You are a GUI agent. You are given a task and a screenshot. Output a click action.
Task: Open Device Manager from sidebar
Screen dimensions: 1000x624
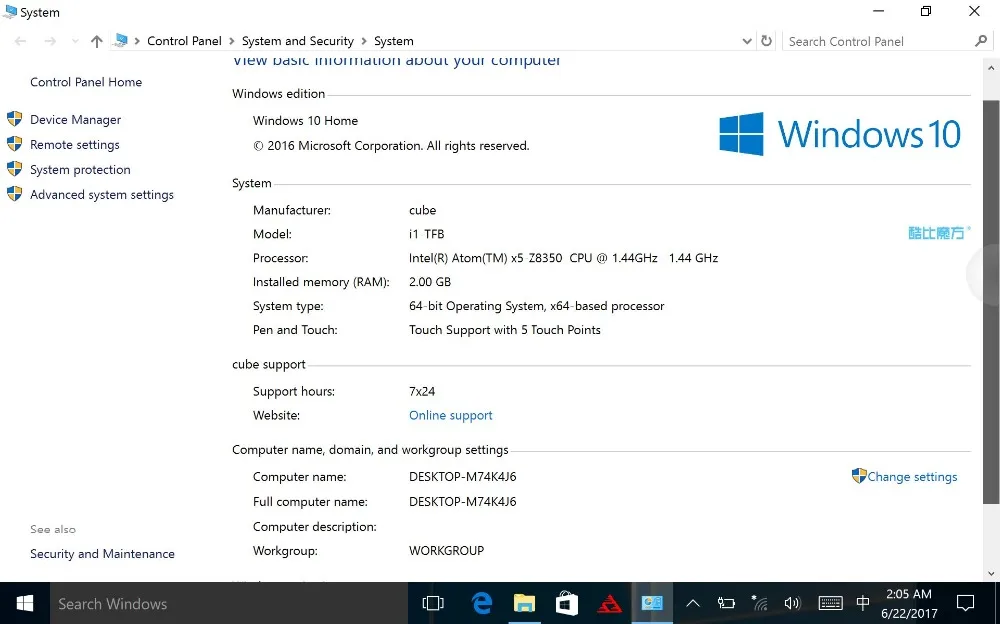[x=75, y=119]
